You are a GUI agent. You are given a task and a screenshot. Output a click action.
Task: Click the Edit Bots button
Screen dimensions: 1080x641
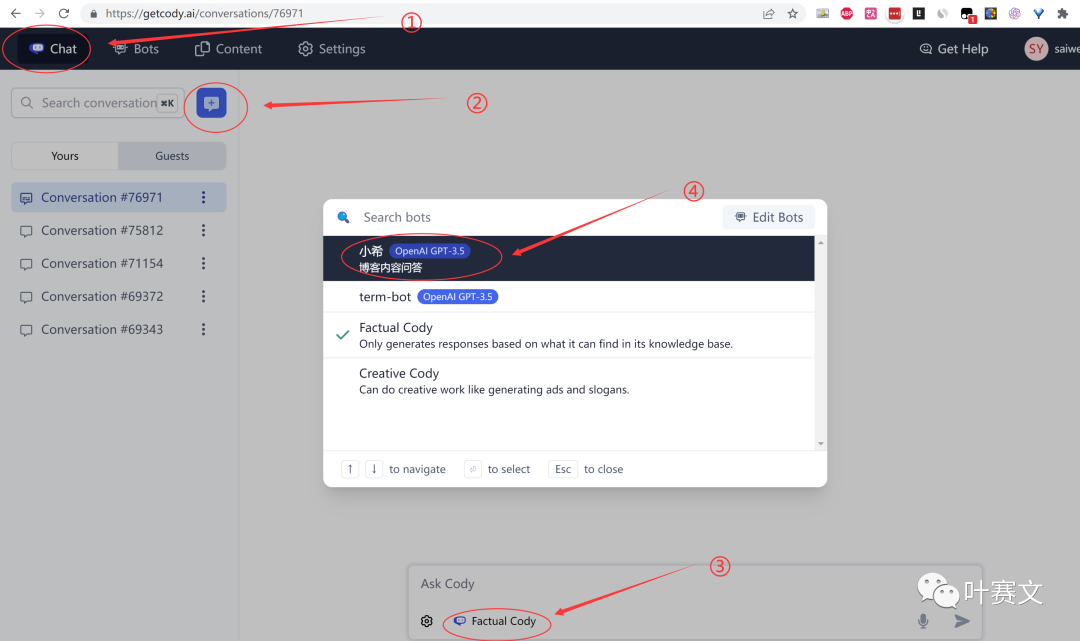pyautogui.click(x=769, y=217)
